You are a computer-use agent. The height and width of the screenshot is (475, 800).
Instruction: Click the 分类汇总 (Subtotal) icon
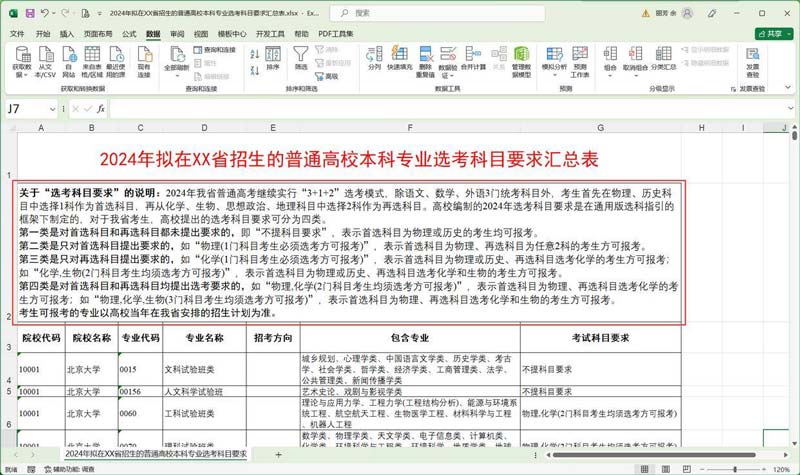663,54
